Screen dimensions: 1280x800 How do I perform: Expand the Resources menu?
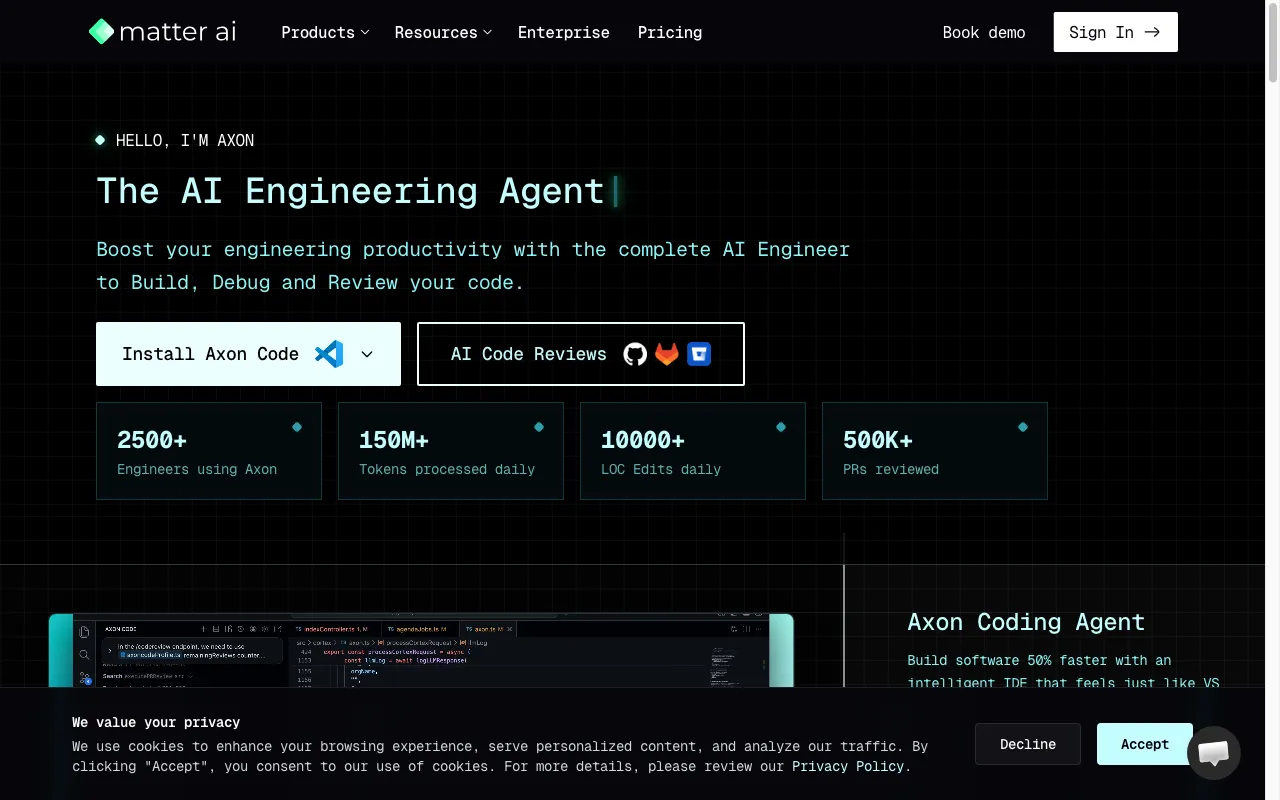pyautogui.click(x=443, y=32)
